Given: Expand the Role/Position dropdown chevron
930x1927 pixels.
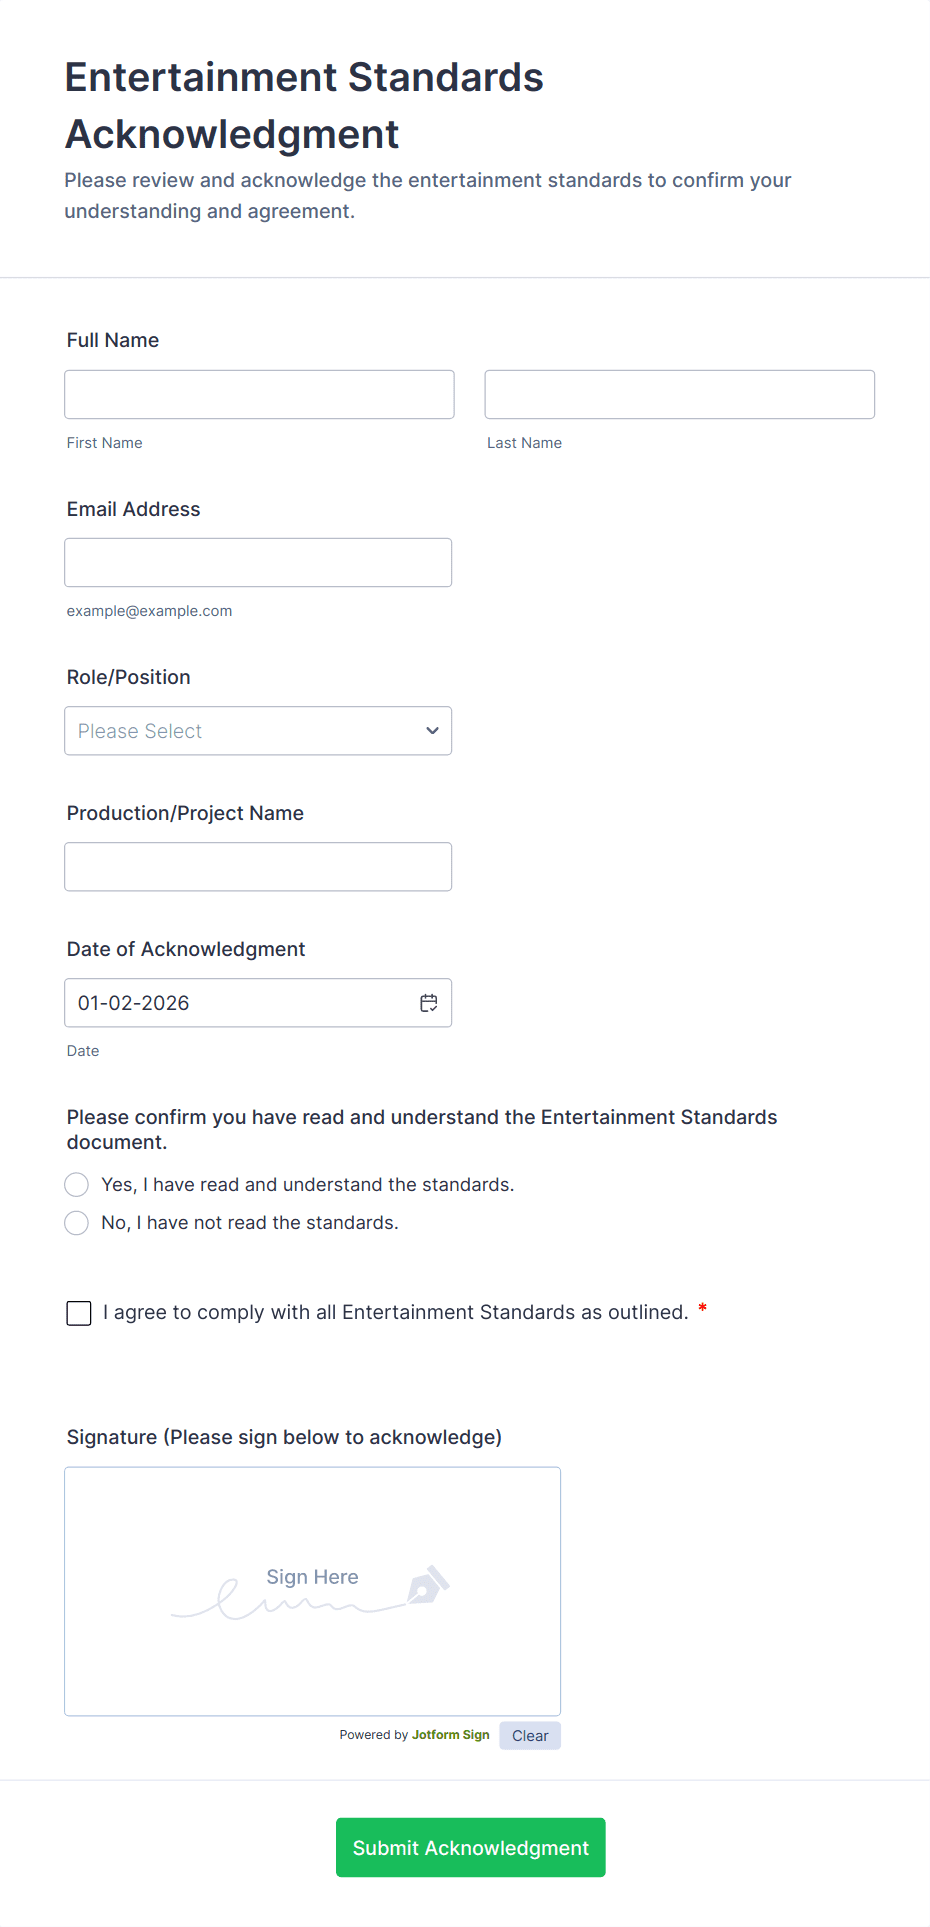Looking at the screenshot, I should coord(432,731).
